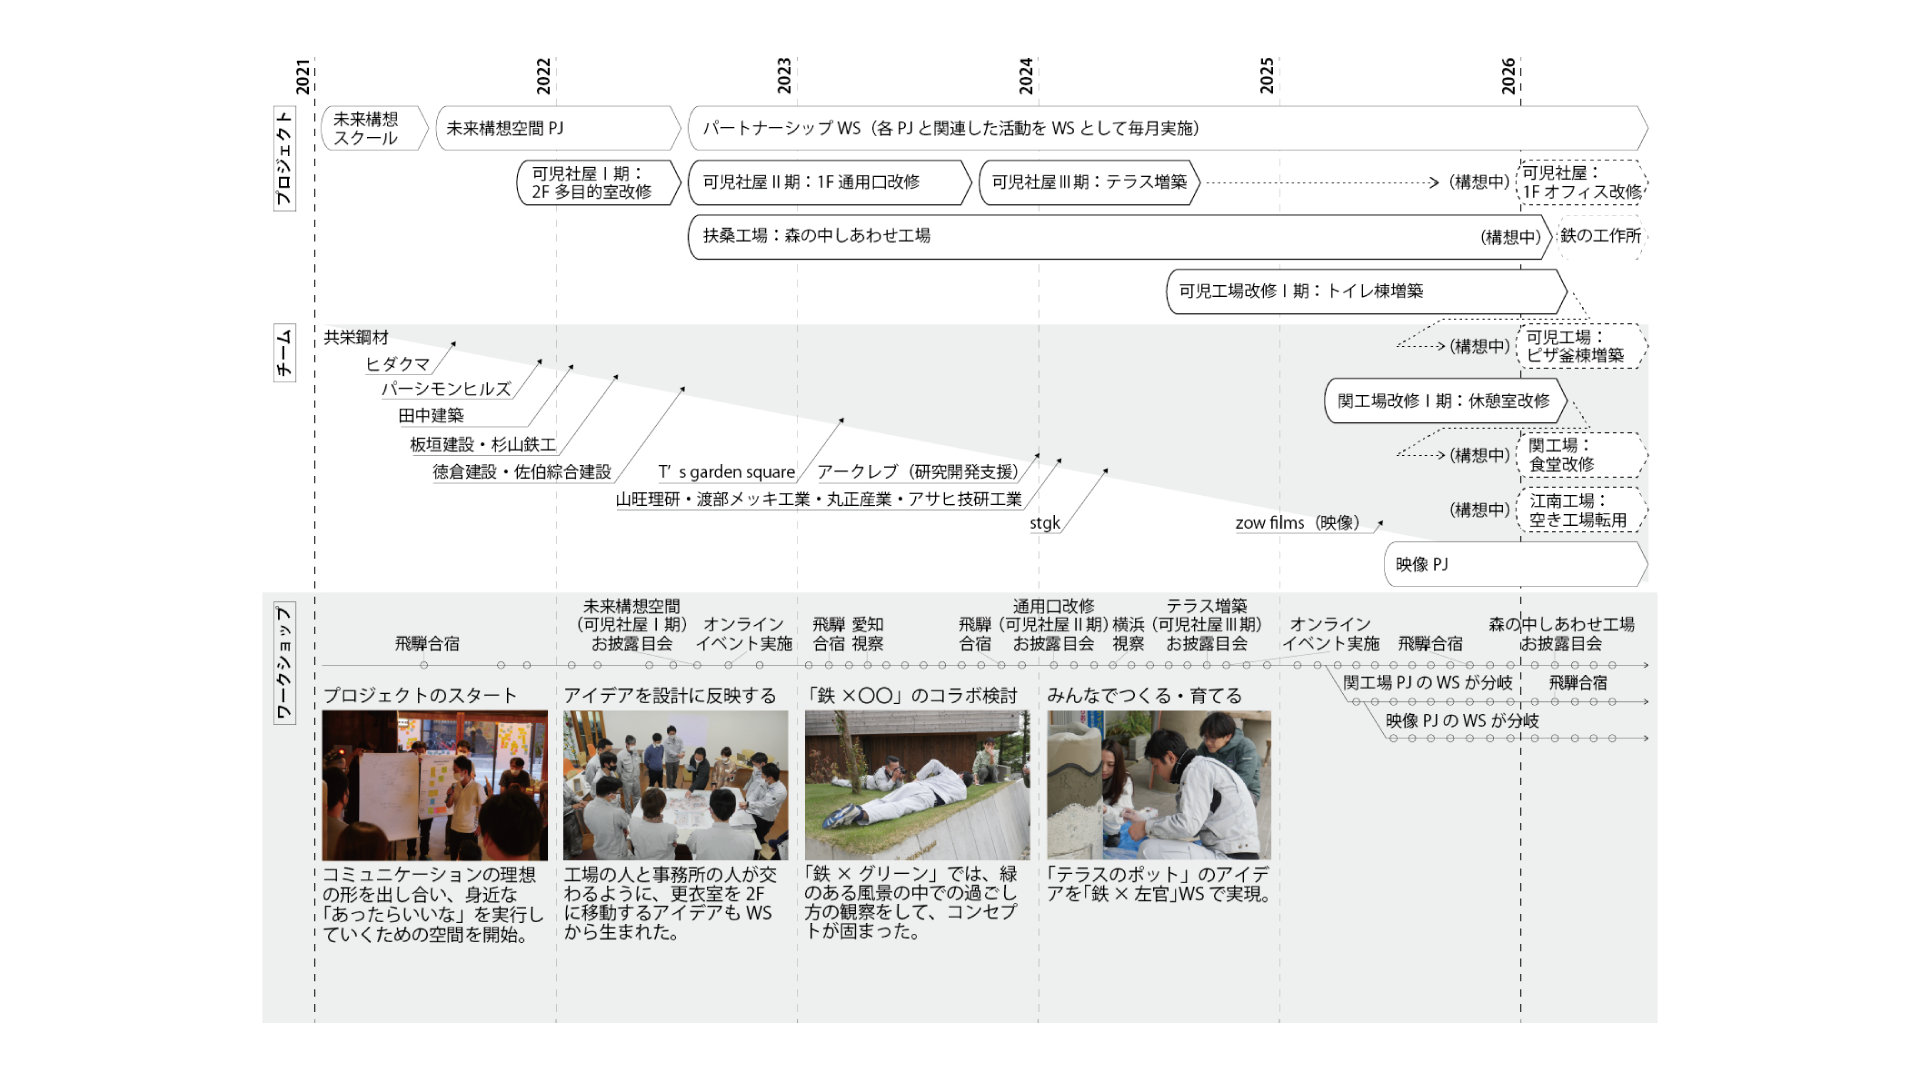Viewport: 1920px width, 1080px height.
Task: Click the パートナーシップ WS project bar
Action: pyautogui.click(x=1168, y=128)
